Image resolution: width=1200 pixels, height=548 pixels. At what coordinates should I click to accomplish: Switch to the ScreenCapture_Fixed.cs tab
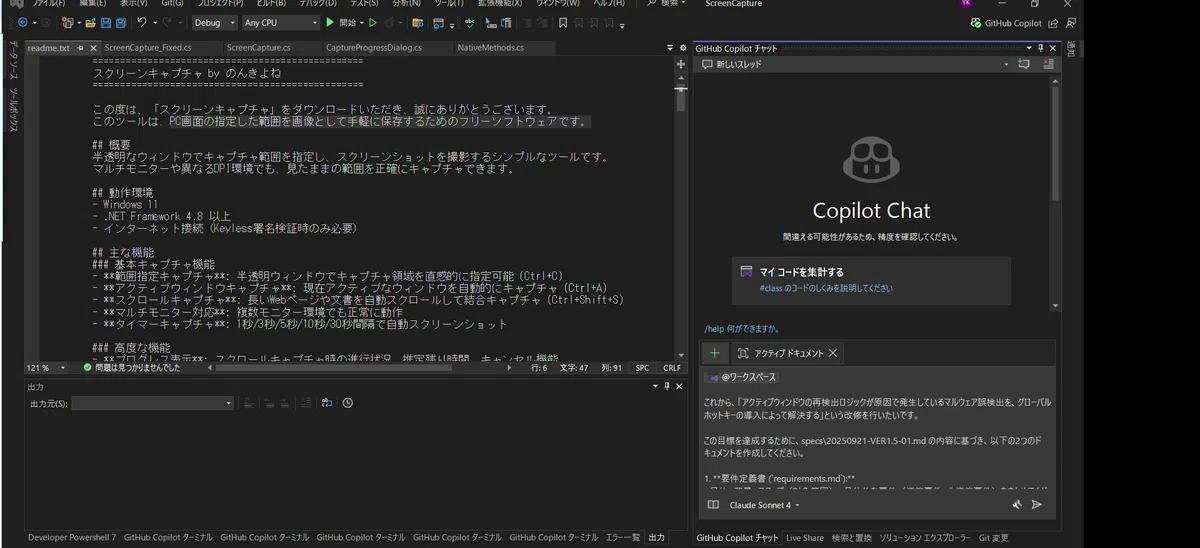pos(148,47)
